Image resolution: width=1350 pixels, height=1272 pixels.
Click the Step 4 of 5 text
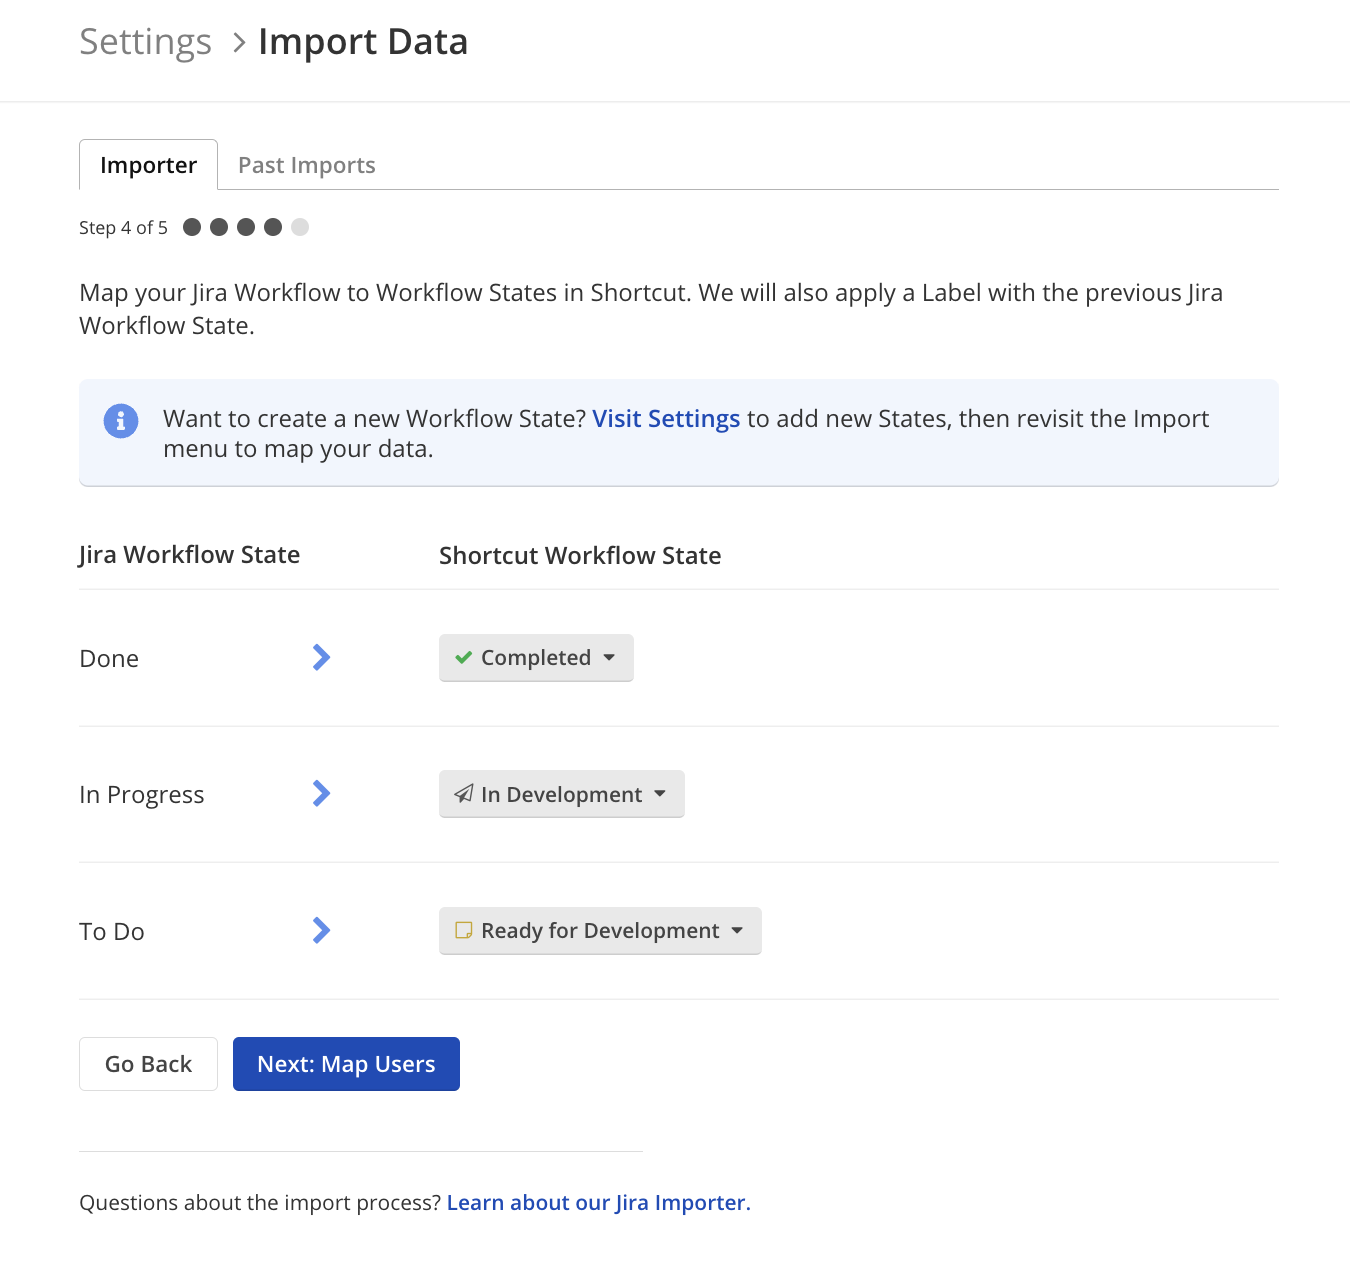pyautogui.click(x=123, y=227)
